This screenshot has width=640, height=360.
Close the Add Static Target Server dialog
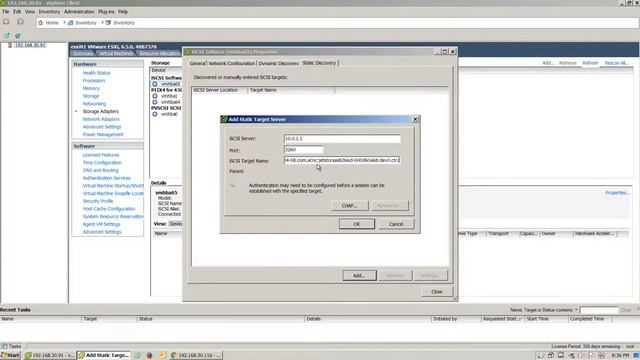click(x=415, y=119)
